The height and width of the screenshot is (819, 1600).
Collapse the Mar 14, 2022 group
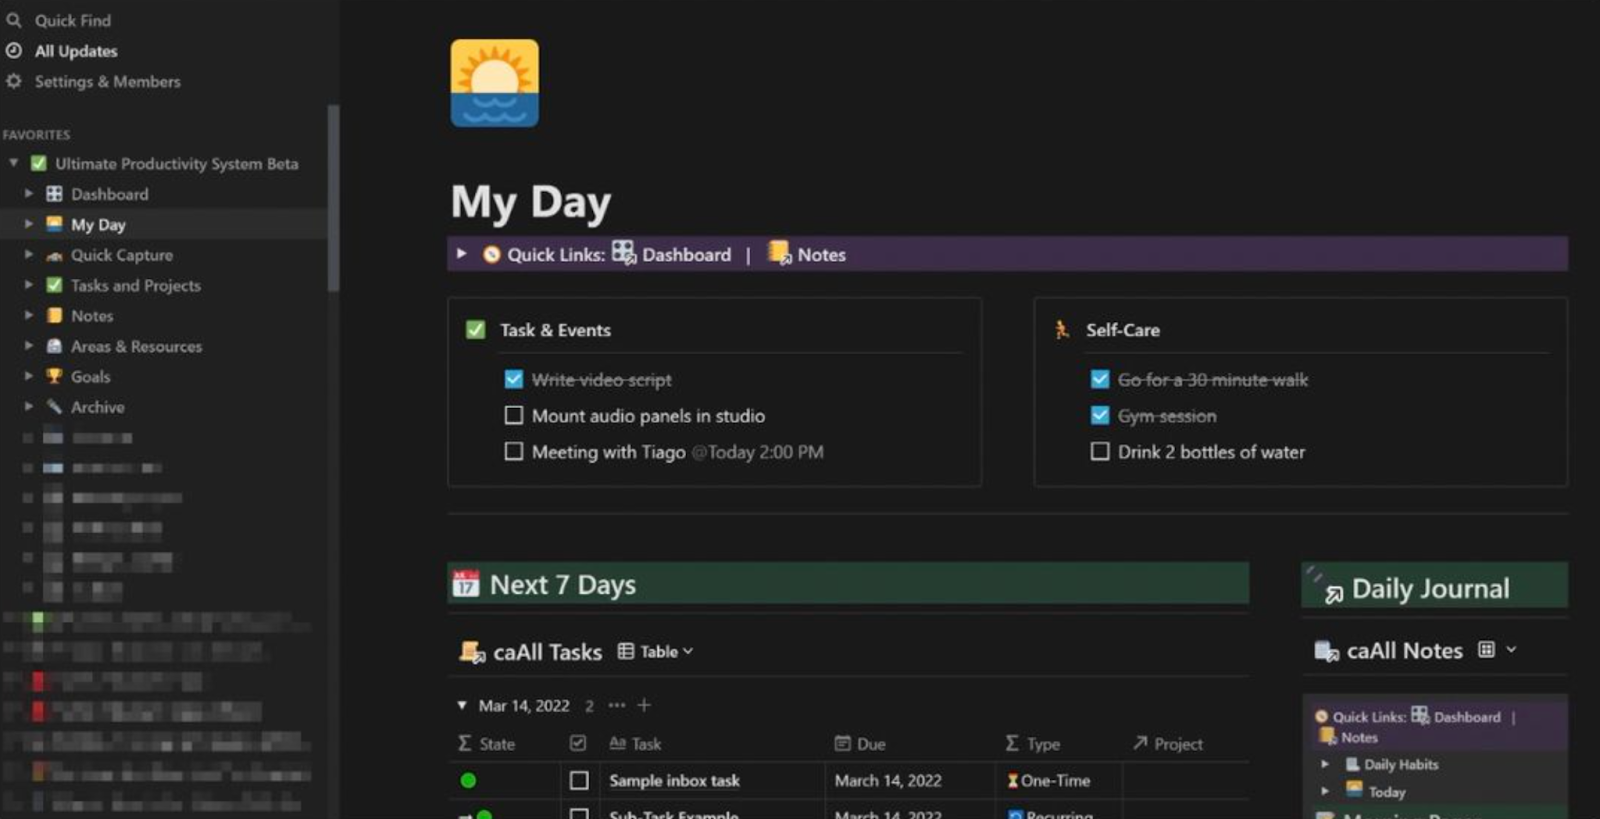462,705
